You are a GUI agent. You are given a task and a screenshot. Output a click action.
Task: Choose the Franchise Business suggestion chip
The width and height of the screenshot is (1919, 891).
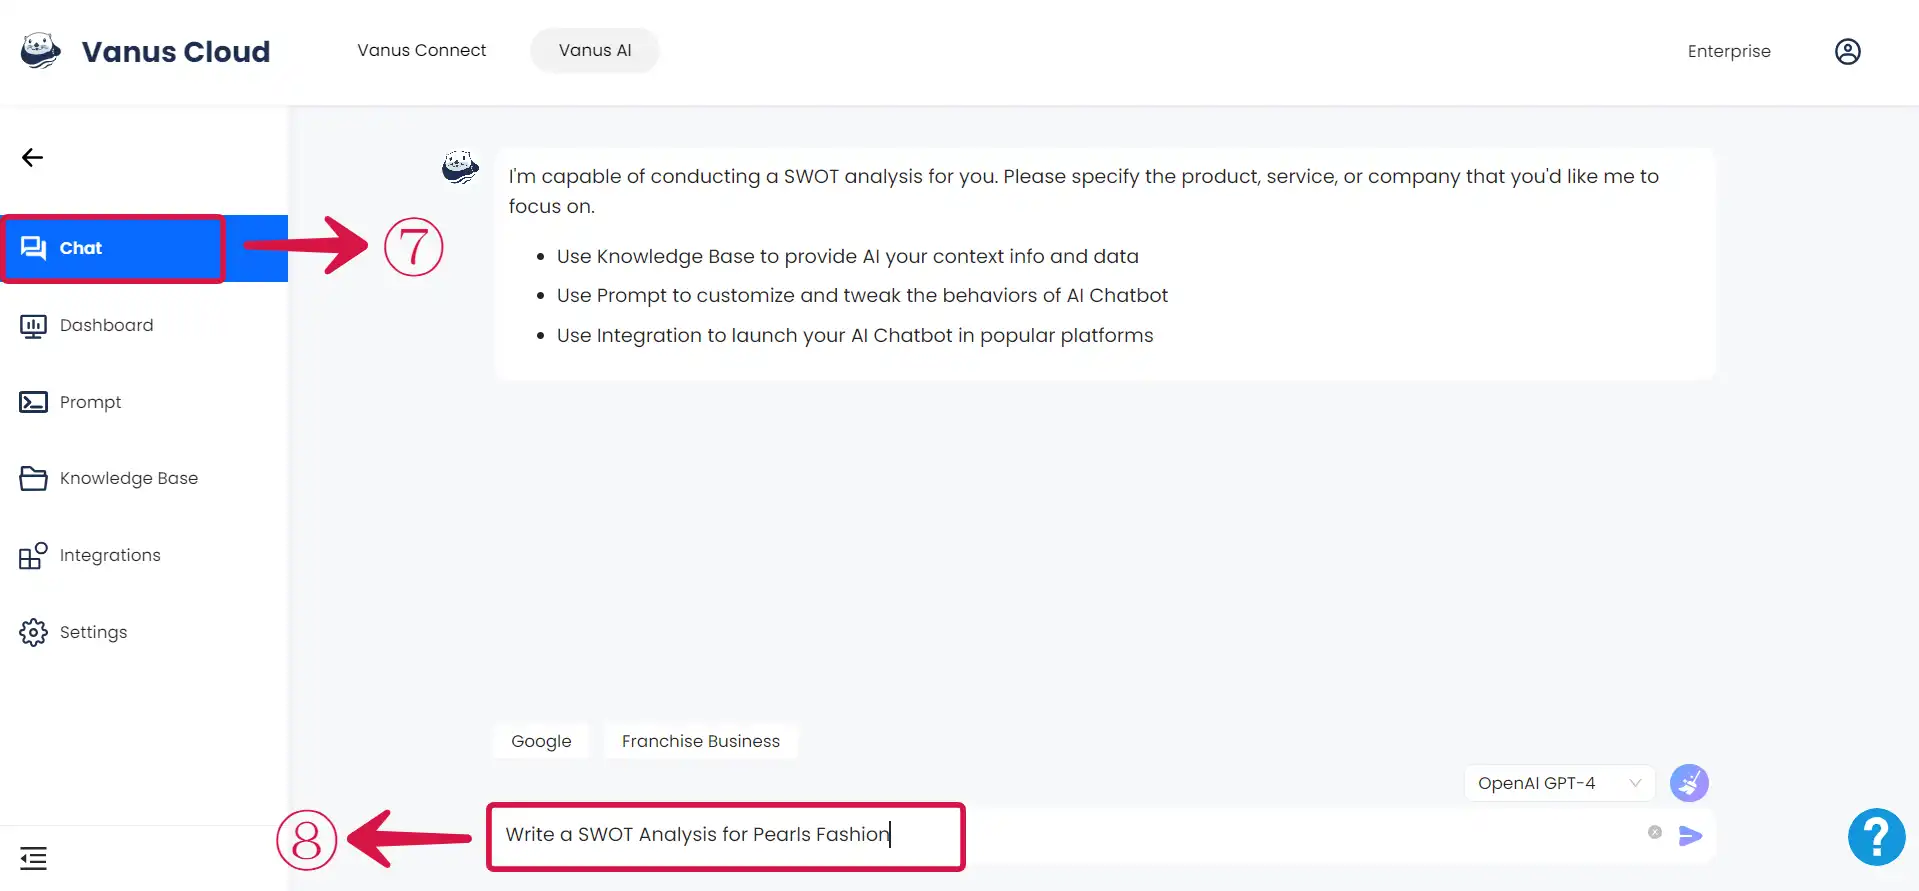700,741
